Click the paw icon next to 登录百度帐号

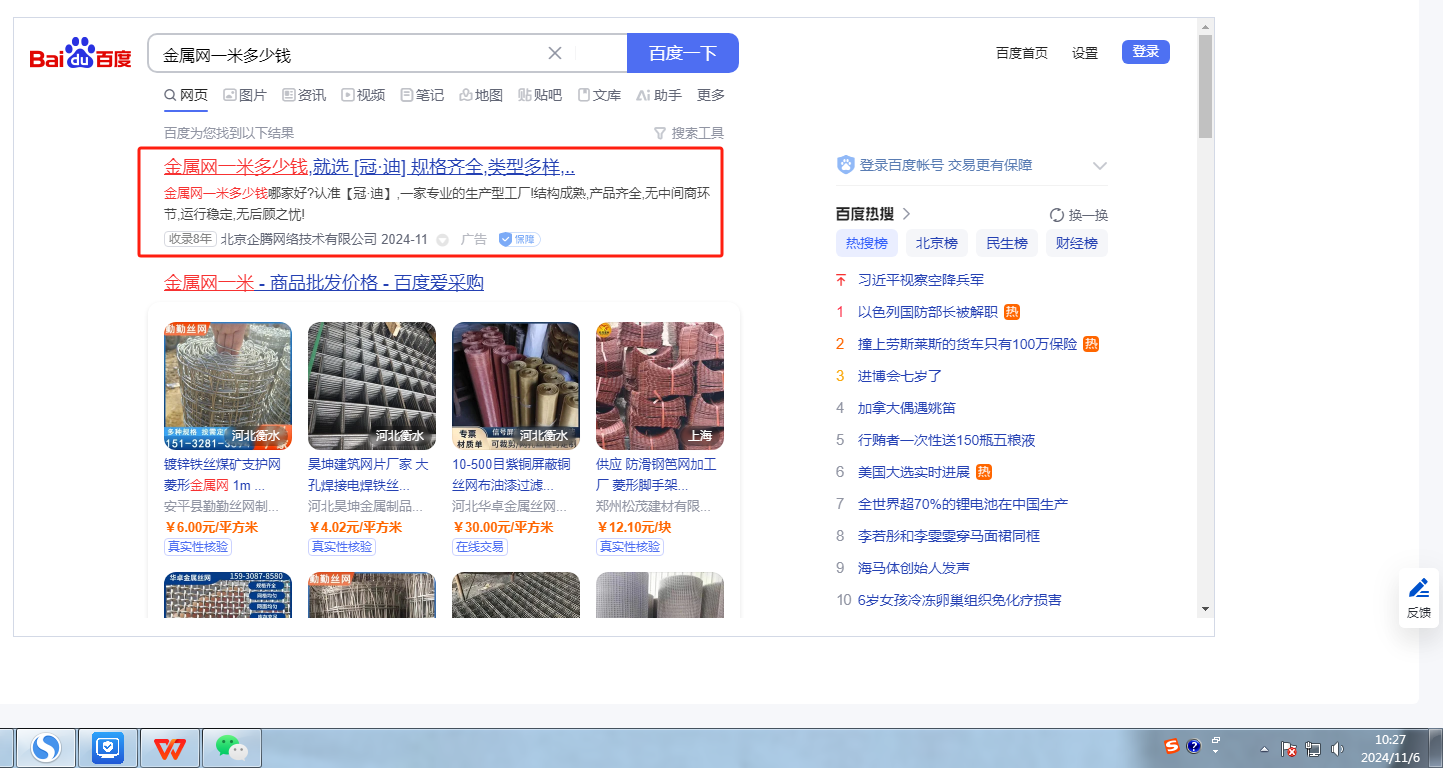point(846,165)
